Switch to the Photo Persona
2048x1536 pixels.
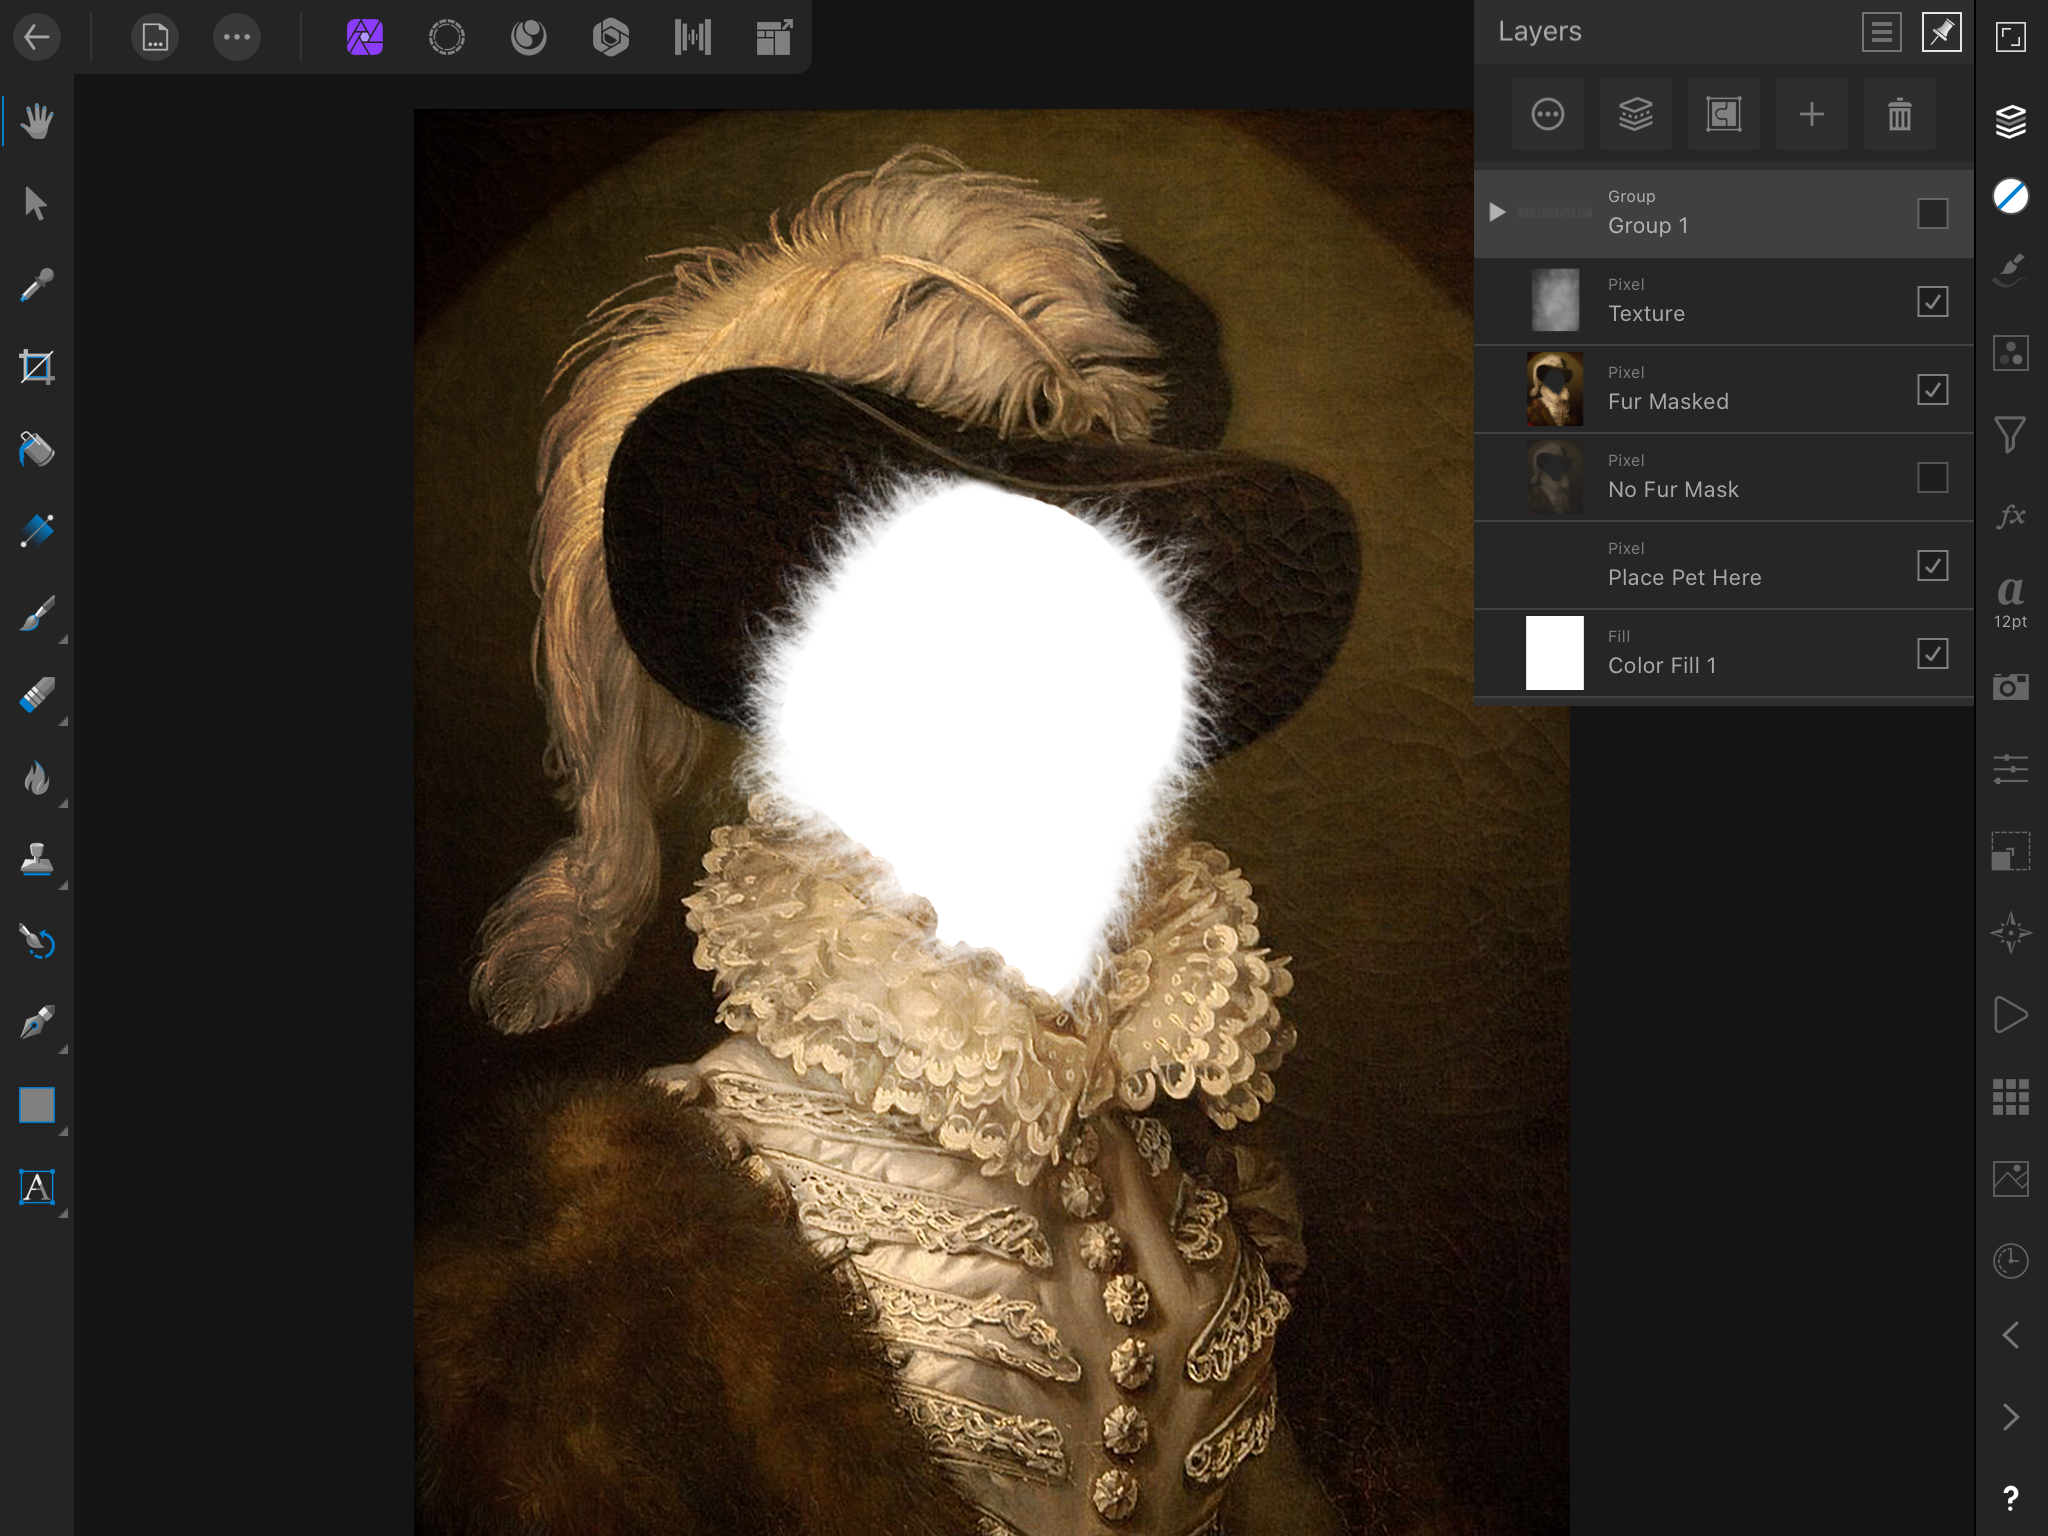[x=365, y=38]
